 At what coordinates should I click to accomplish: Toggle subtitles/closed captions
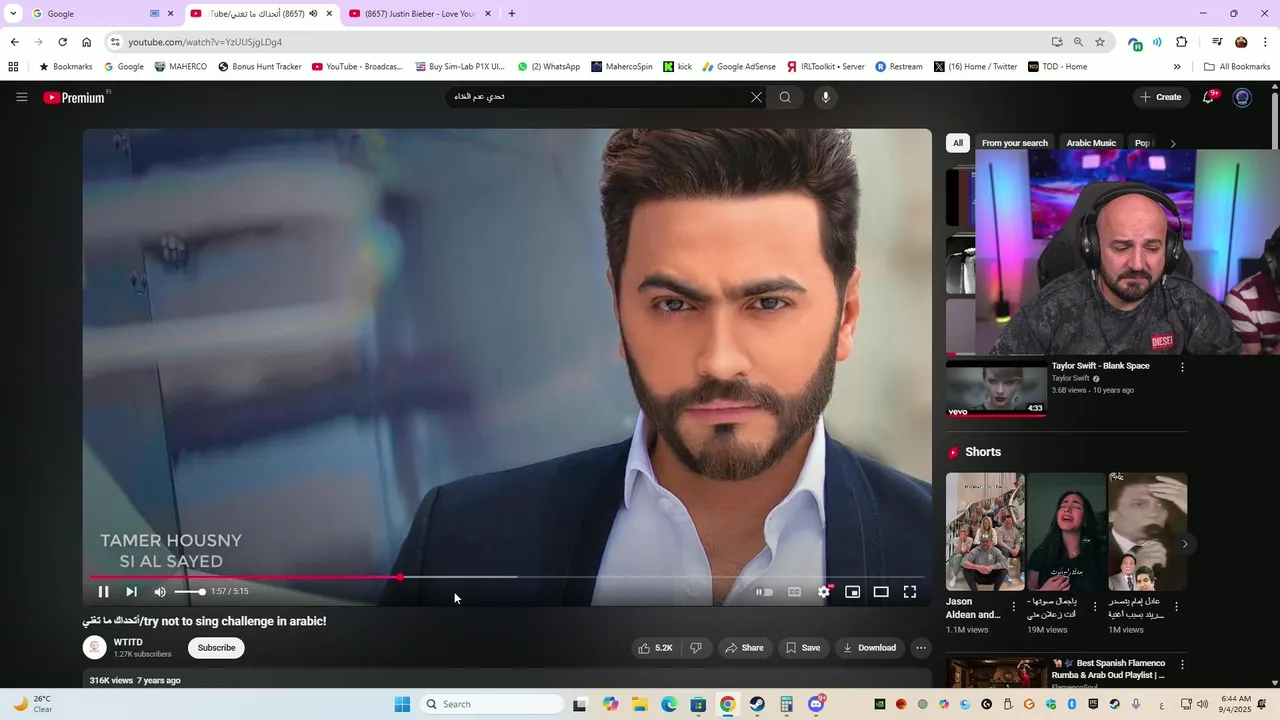click(795, 592)
